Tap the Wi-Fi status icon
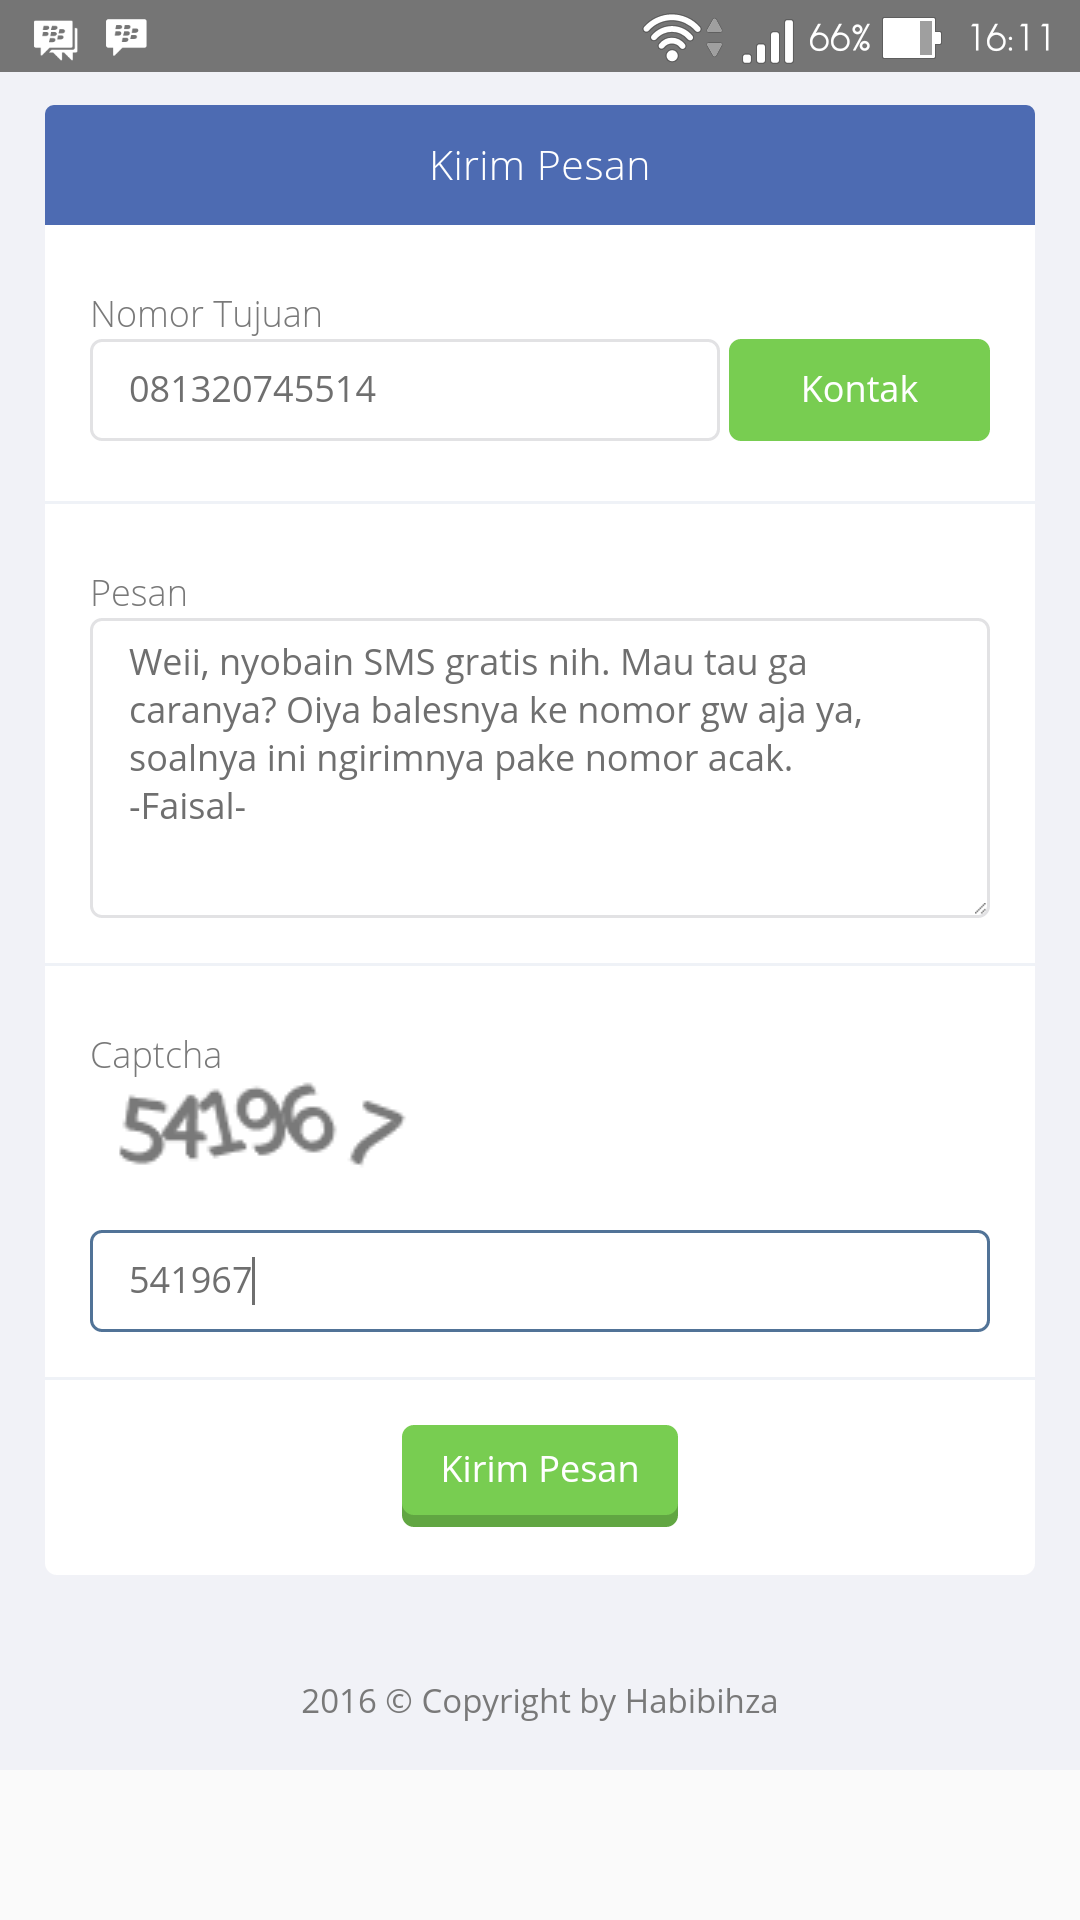This screenshot has width=1080, height=1920. 672,38
